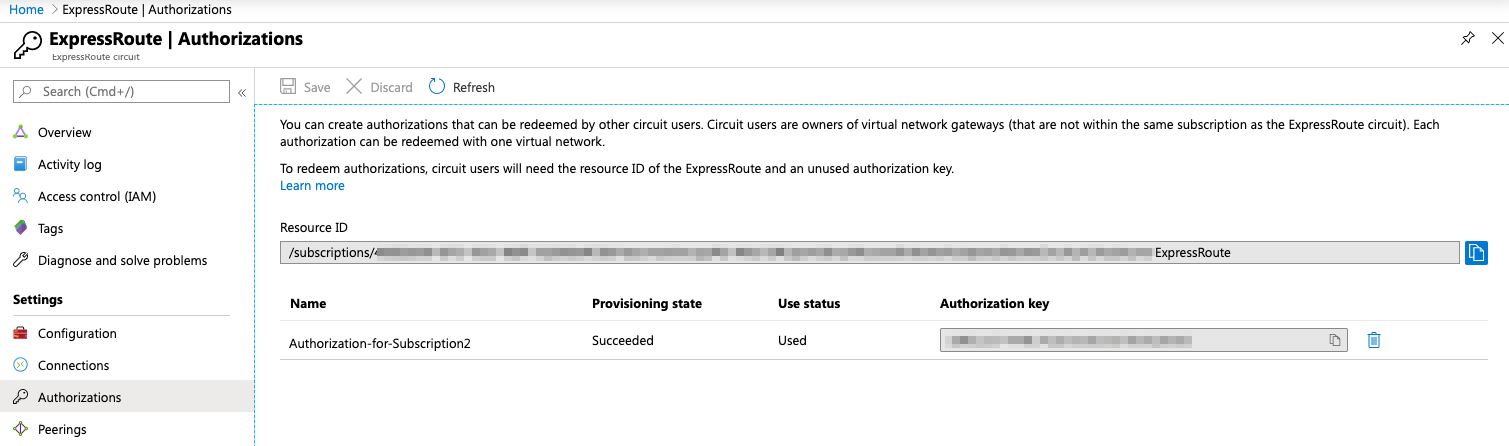The width and height of the screenshot is (1509, 446).
Task: Follow the Learn more link
Action: [x=312, y=186]
